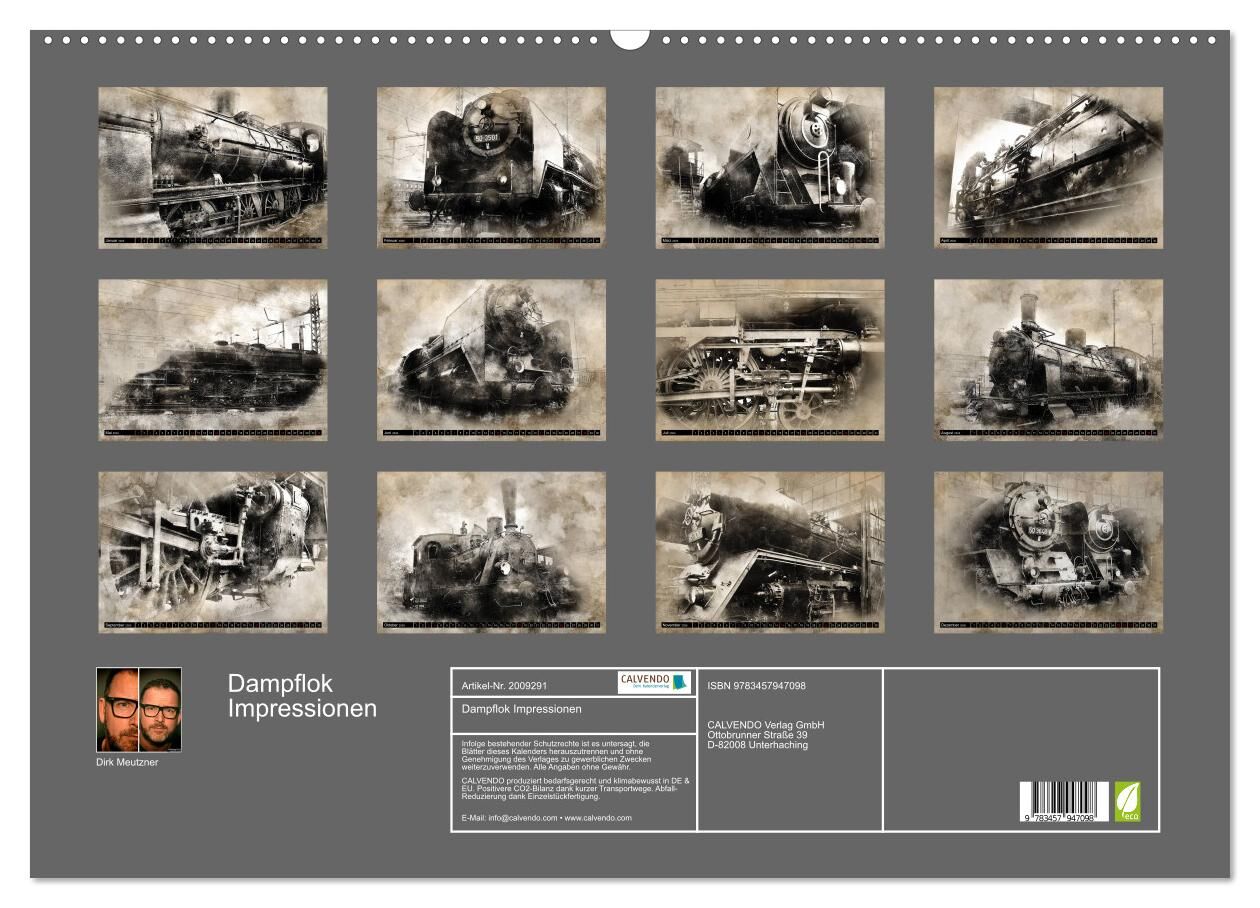Click the green eco leaf icon
The image size is (1260, 908).
pos(1127,801)
